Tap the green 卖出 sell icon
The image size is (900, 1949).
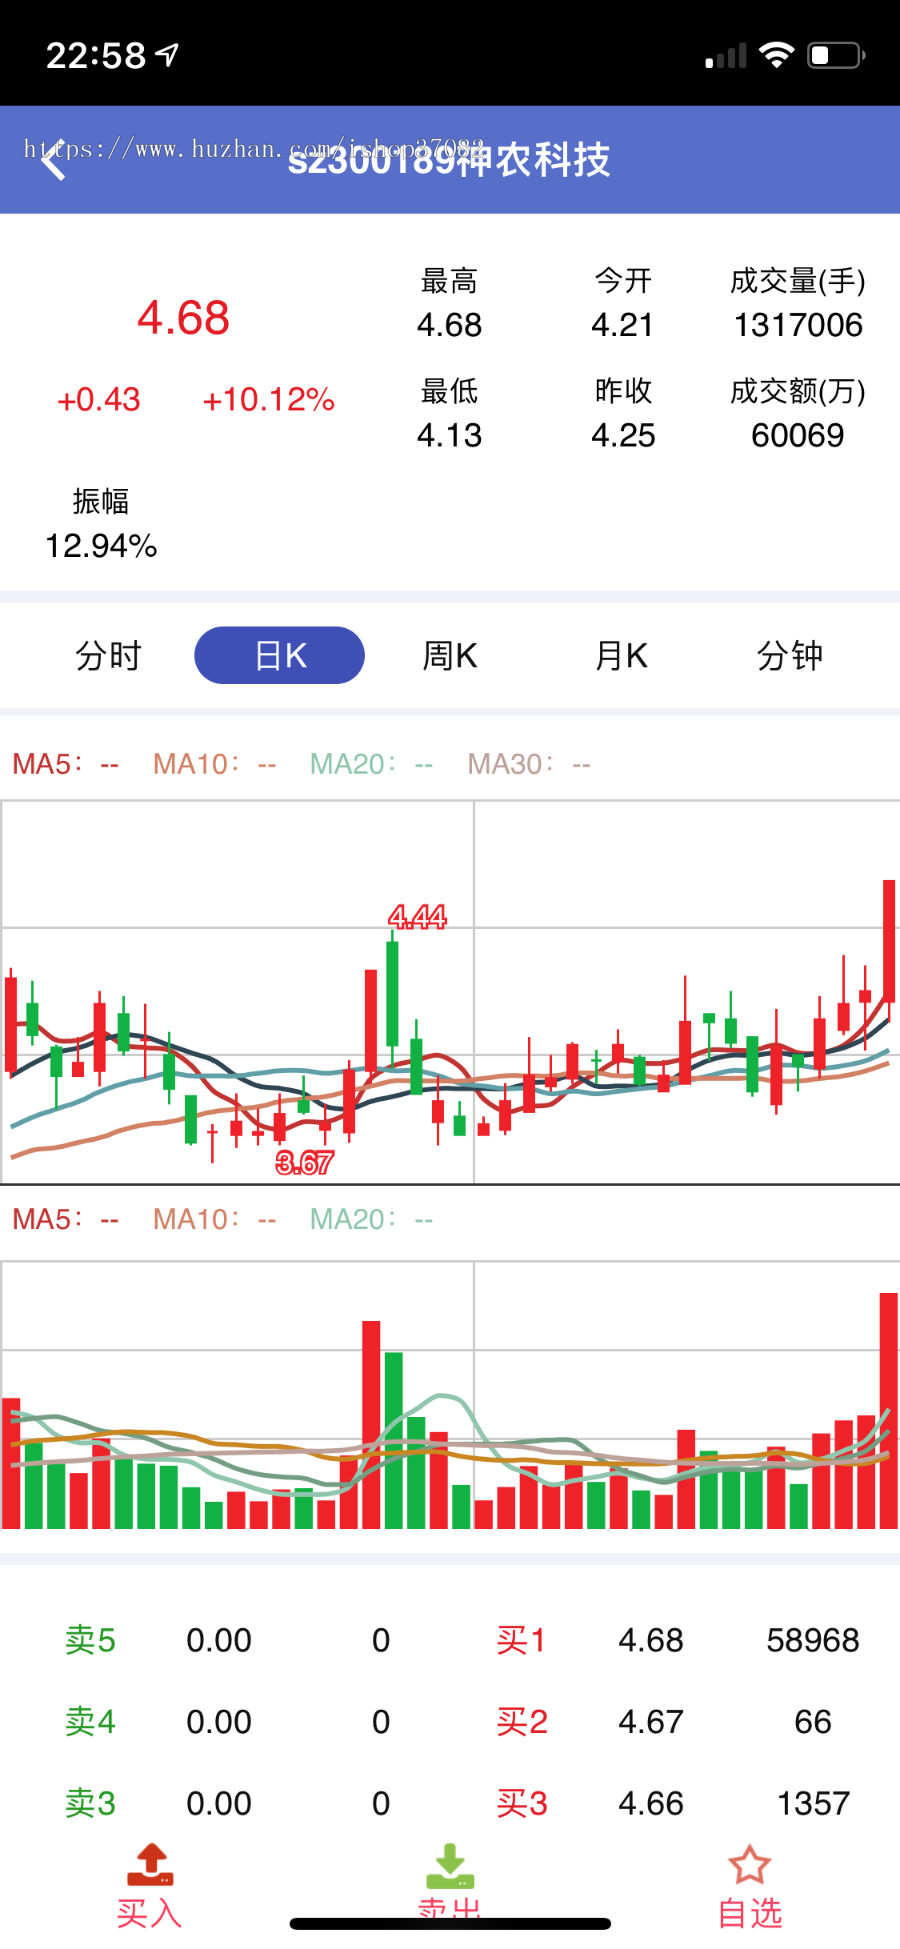[x=450, y=1866]
